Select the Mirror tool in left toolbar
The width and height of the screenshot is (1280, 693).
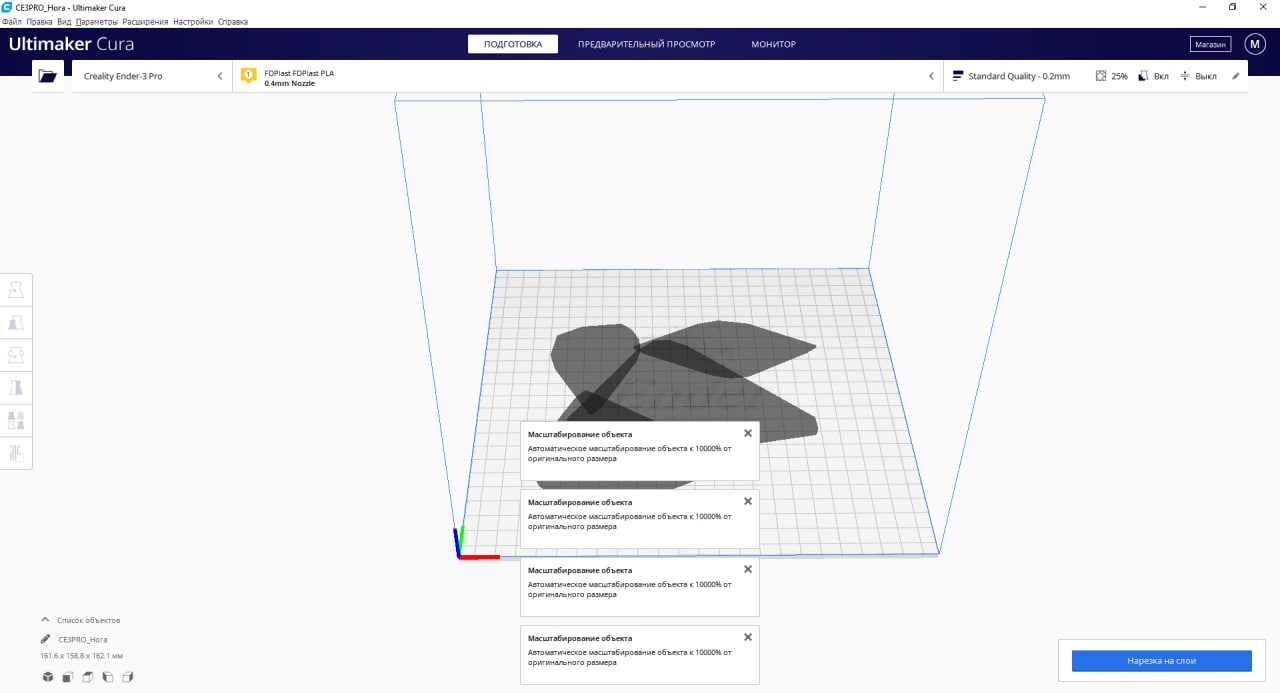[x=16, y=388]
